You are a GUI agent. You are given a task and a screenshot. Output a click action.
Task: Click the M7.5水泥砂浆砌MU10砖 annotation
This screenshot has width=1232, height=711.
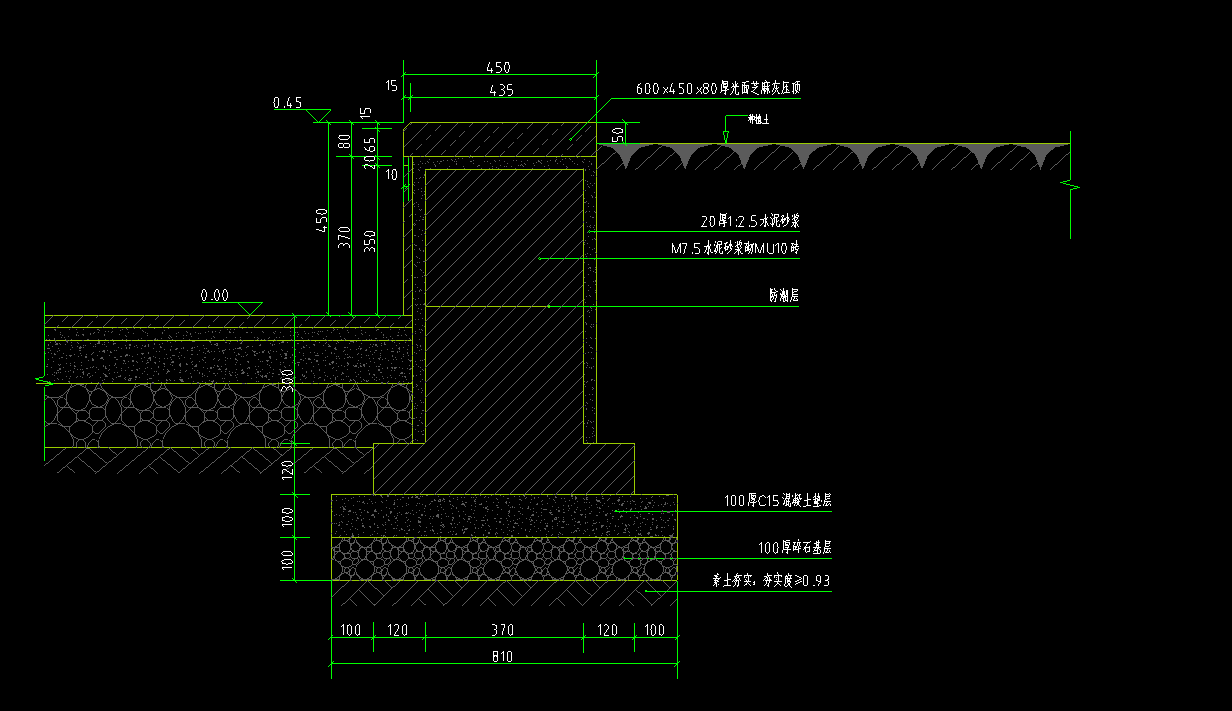click(736, 248)
